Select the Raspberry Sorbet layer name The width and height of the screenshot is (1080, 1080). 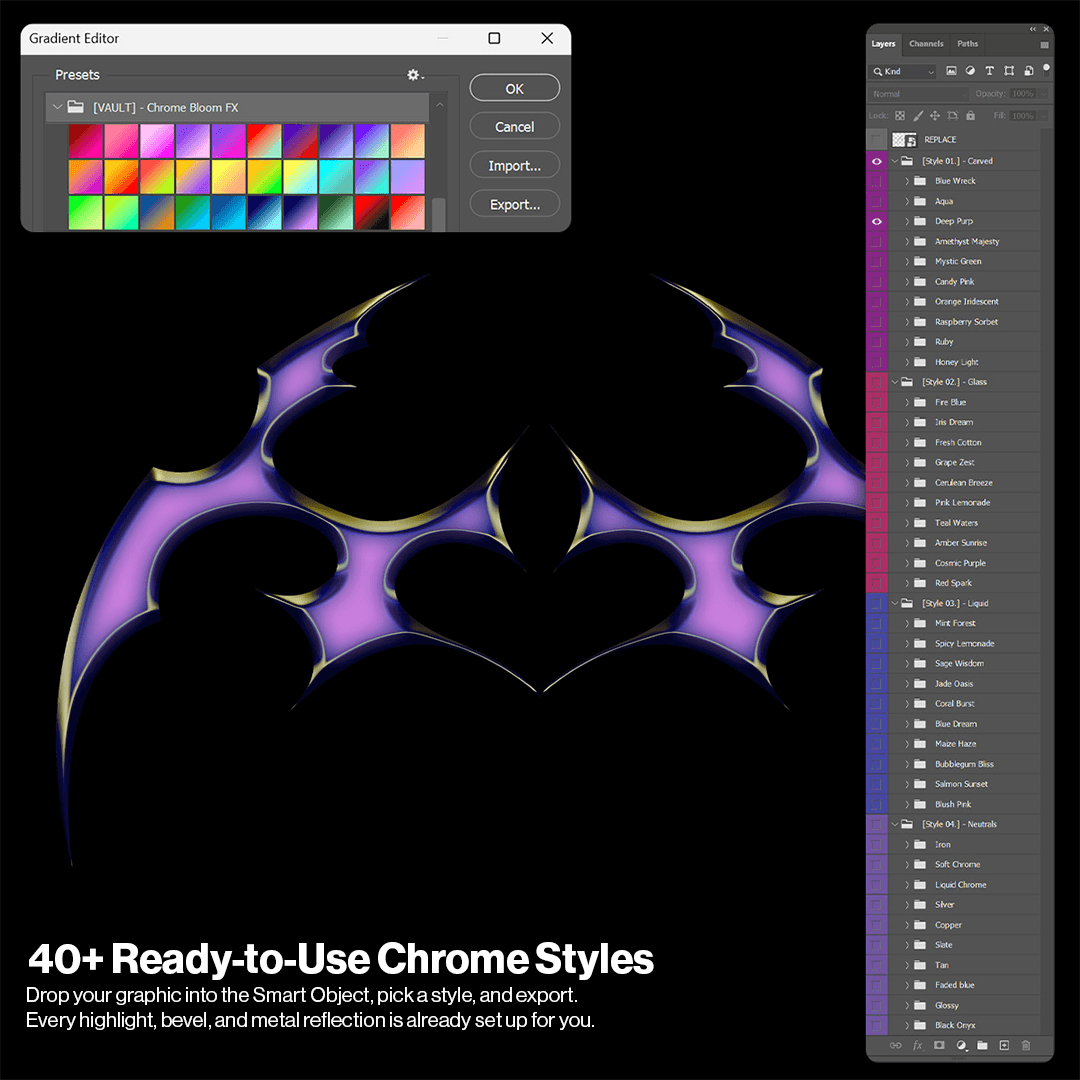tap(966, 322)
